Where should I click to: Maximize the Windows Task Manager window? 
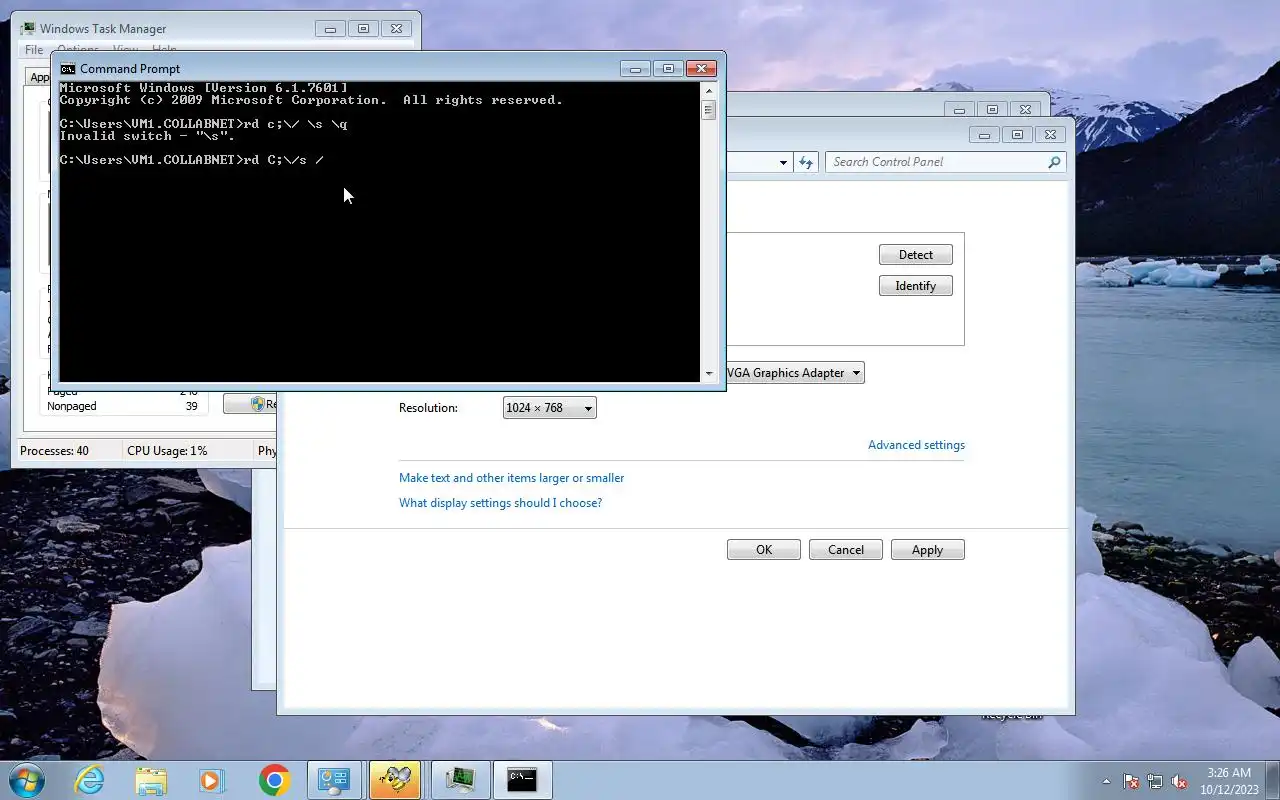point(363,29)
